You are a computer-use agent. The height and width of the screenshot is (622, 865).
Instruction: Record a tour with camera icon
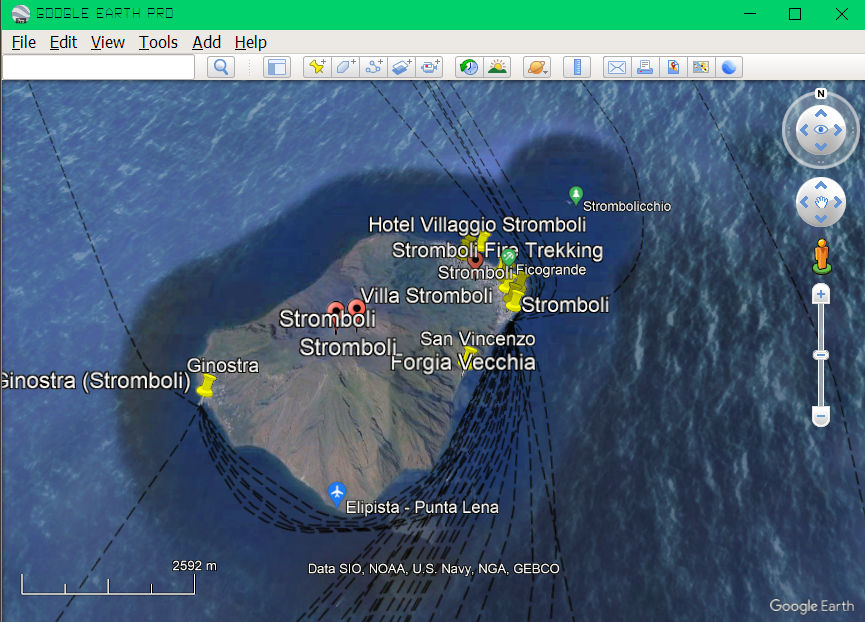(429, 67)
